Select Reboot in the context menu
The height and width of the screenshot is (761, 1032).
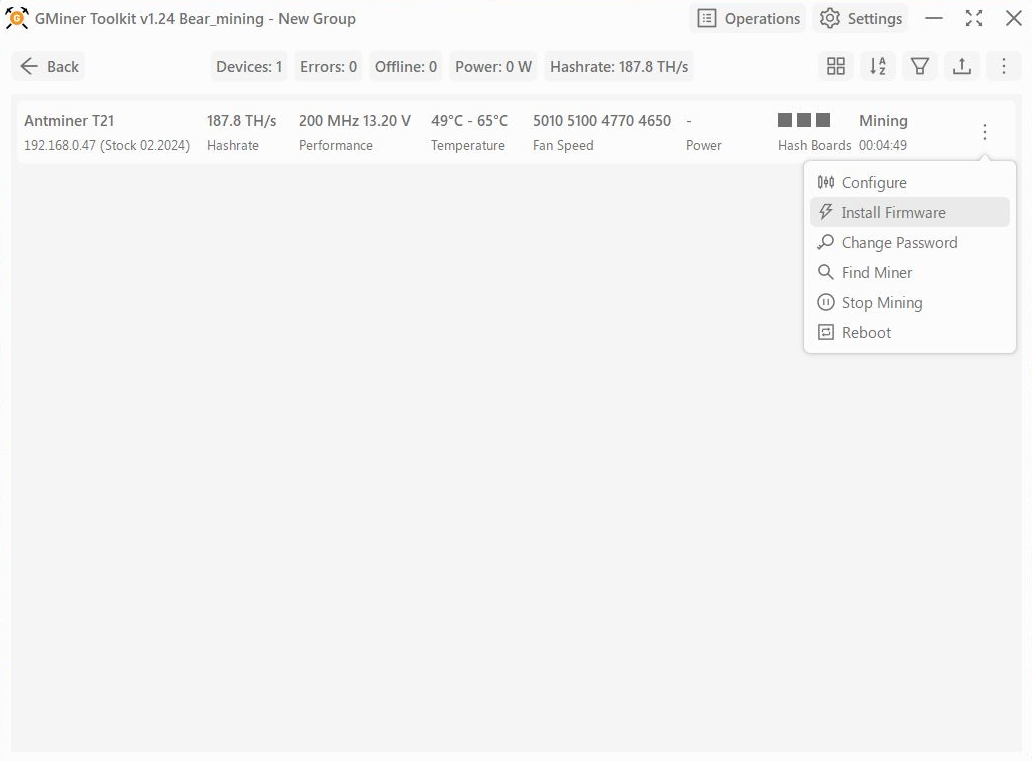tap(910, 332)
